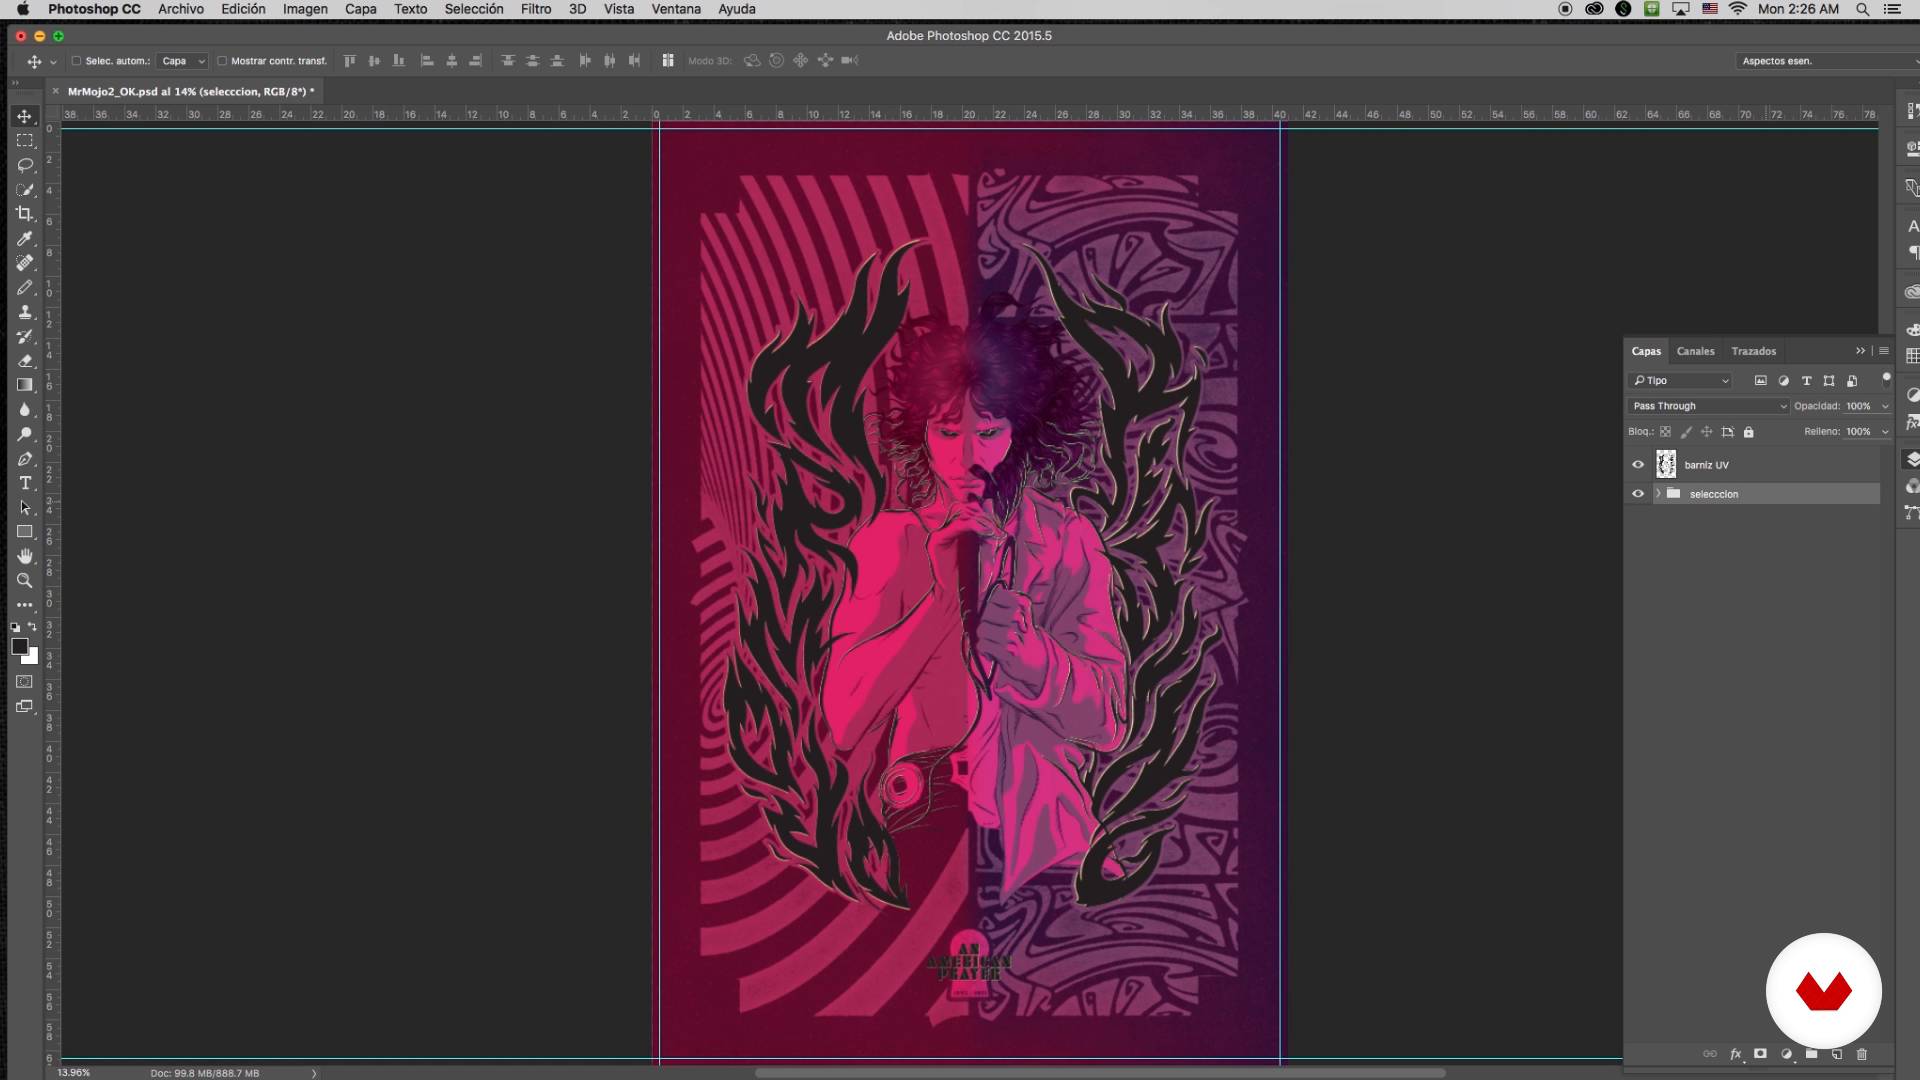Viewport: 1920px width, 1080px height.
Task: Select the Path Selection tool
Action: [25, 507]
